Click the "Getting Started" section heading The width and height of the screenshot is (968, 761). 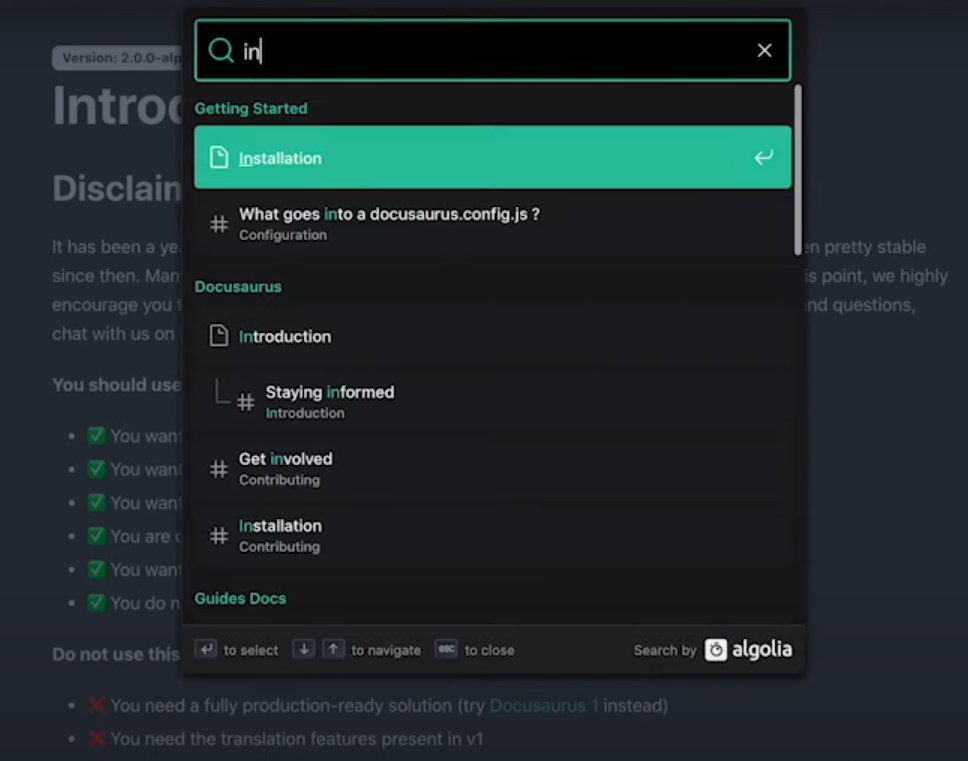tap(251, 109)
